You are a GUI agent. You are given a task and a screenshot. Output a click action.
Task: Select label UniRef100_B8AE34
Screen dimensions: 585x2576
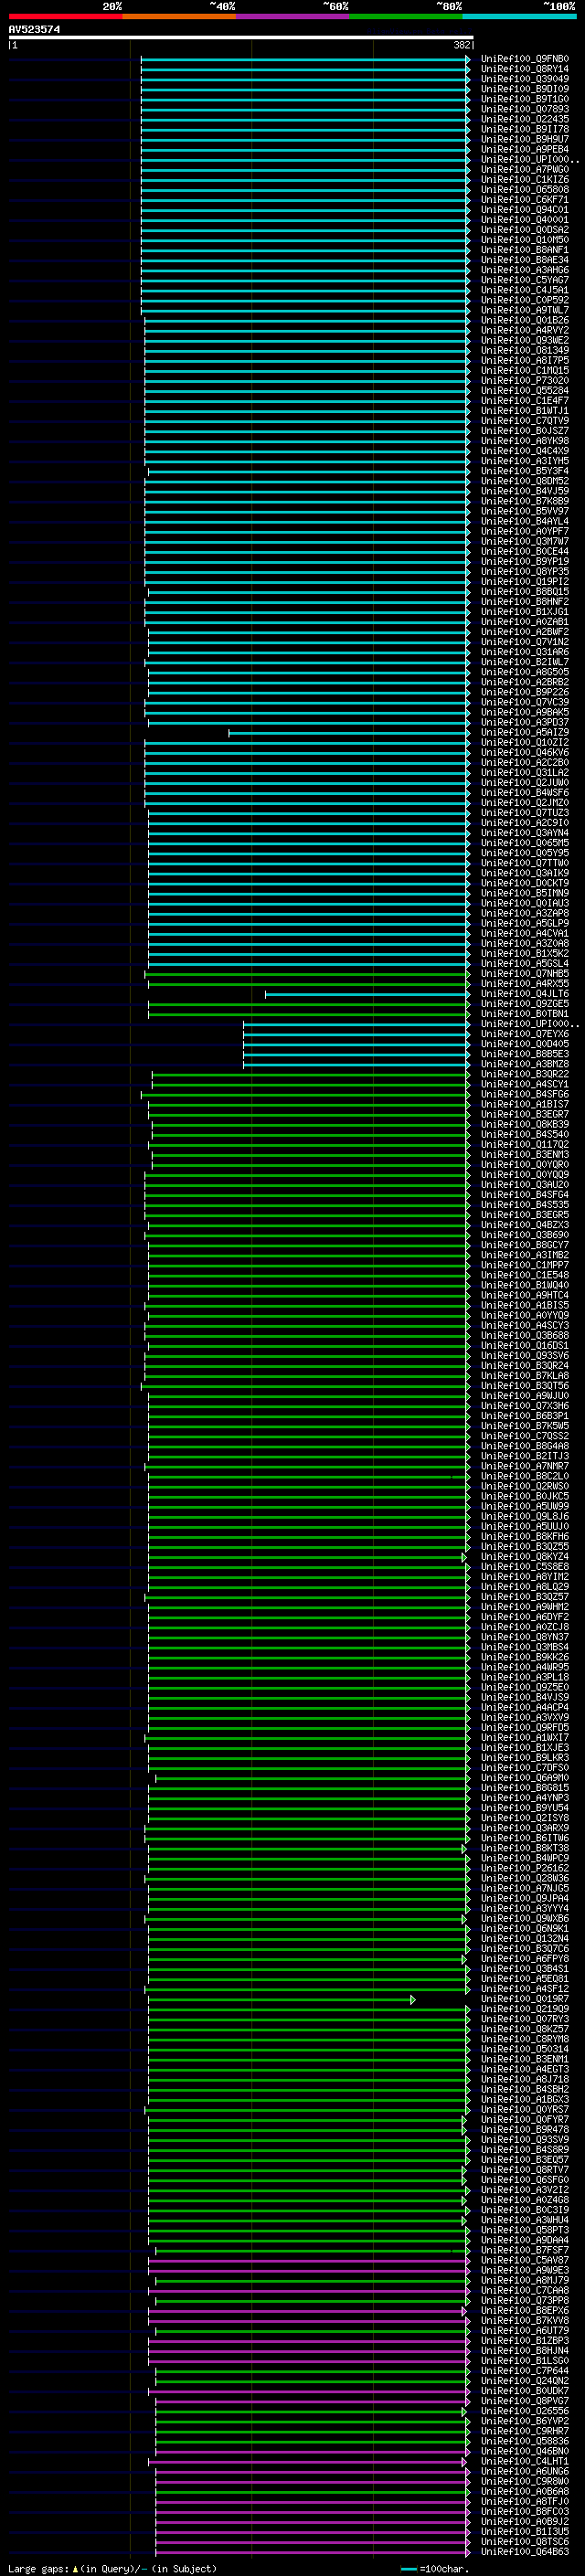tap(525, 260)
